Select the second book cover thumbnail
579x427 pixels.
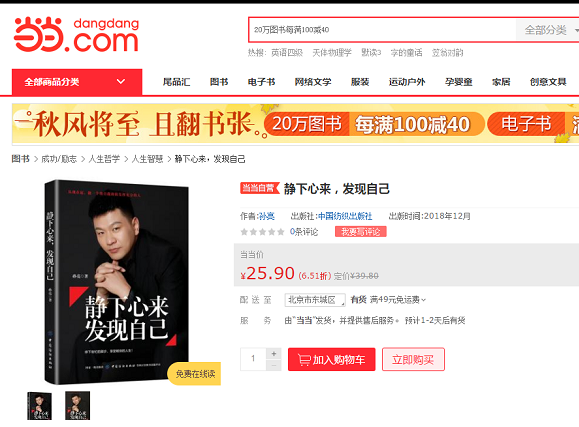pos(78,406)
